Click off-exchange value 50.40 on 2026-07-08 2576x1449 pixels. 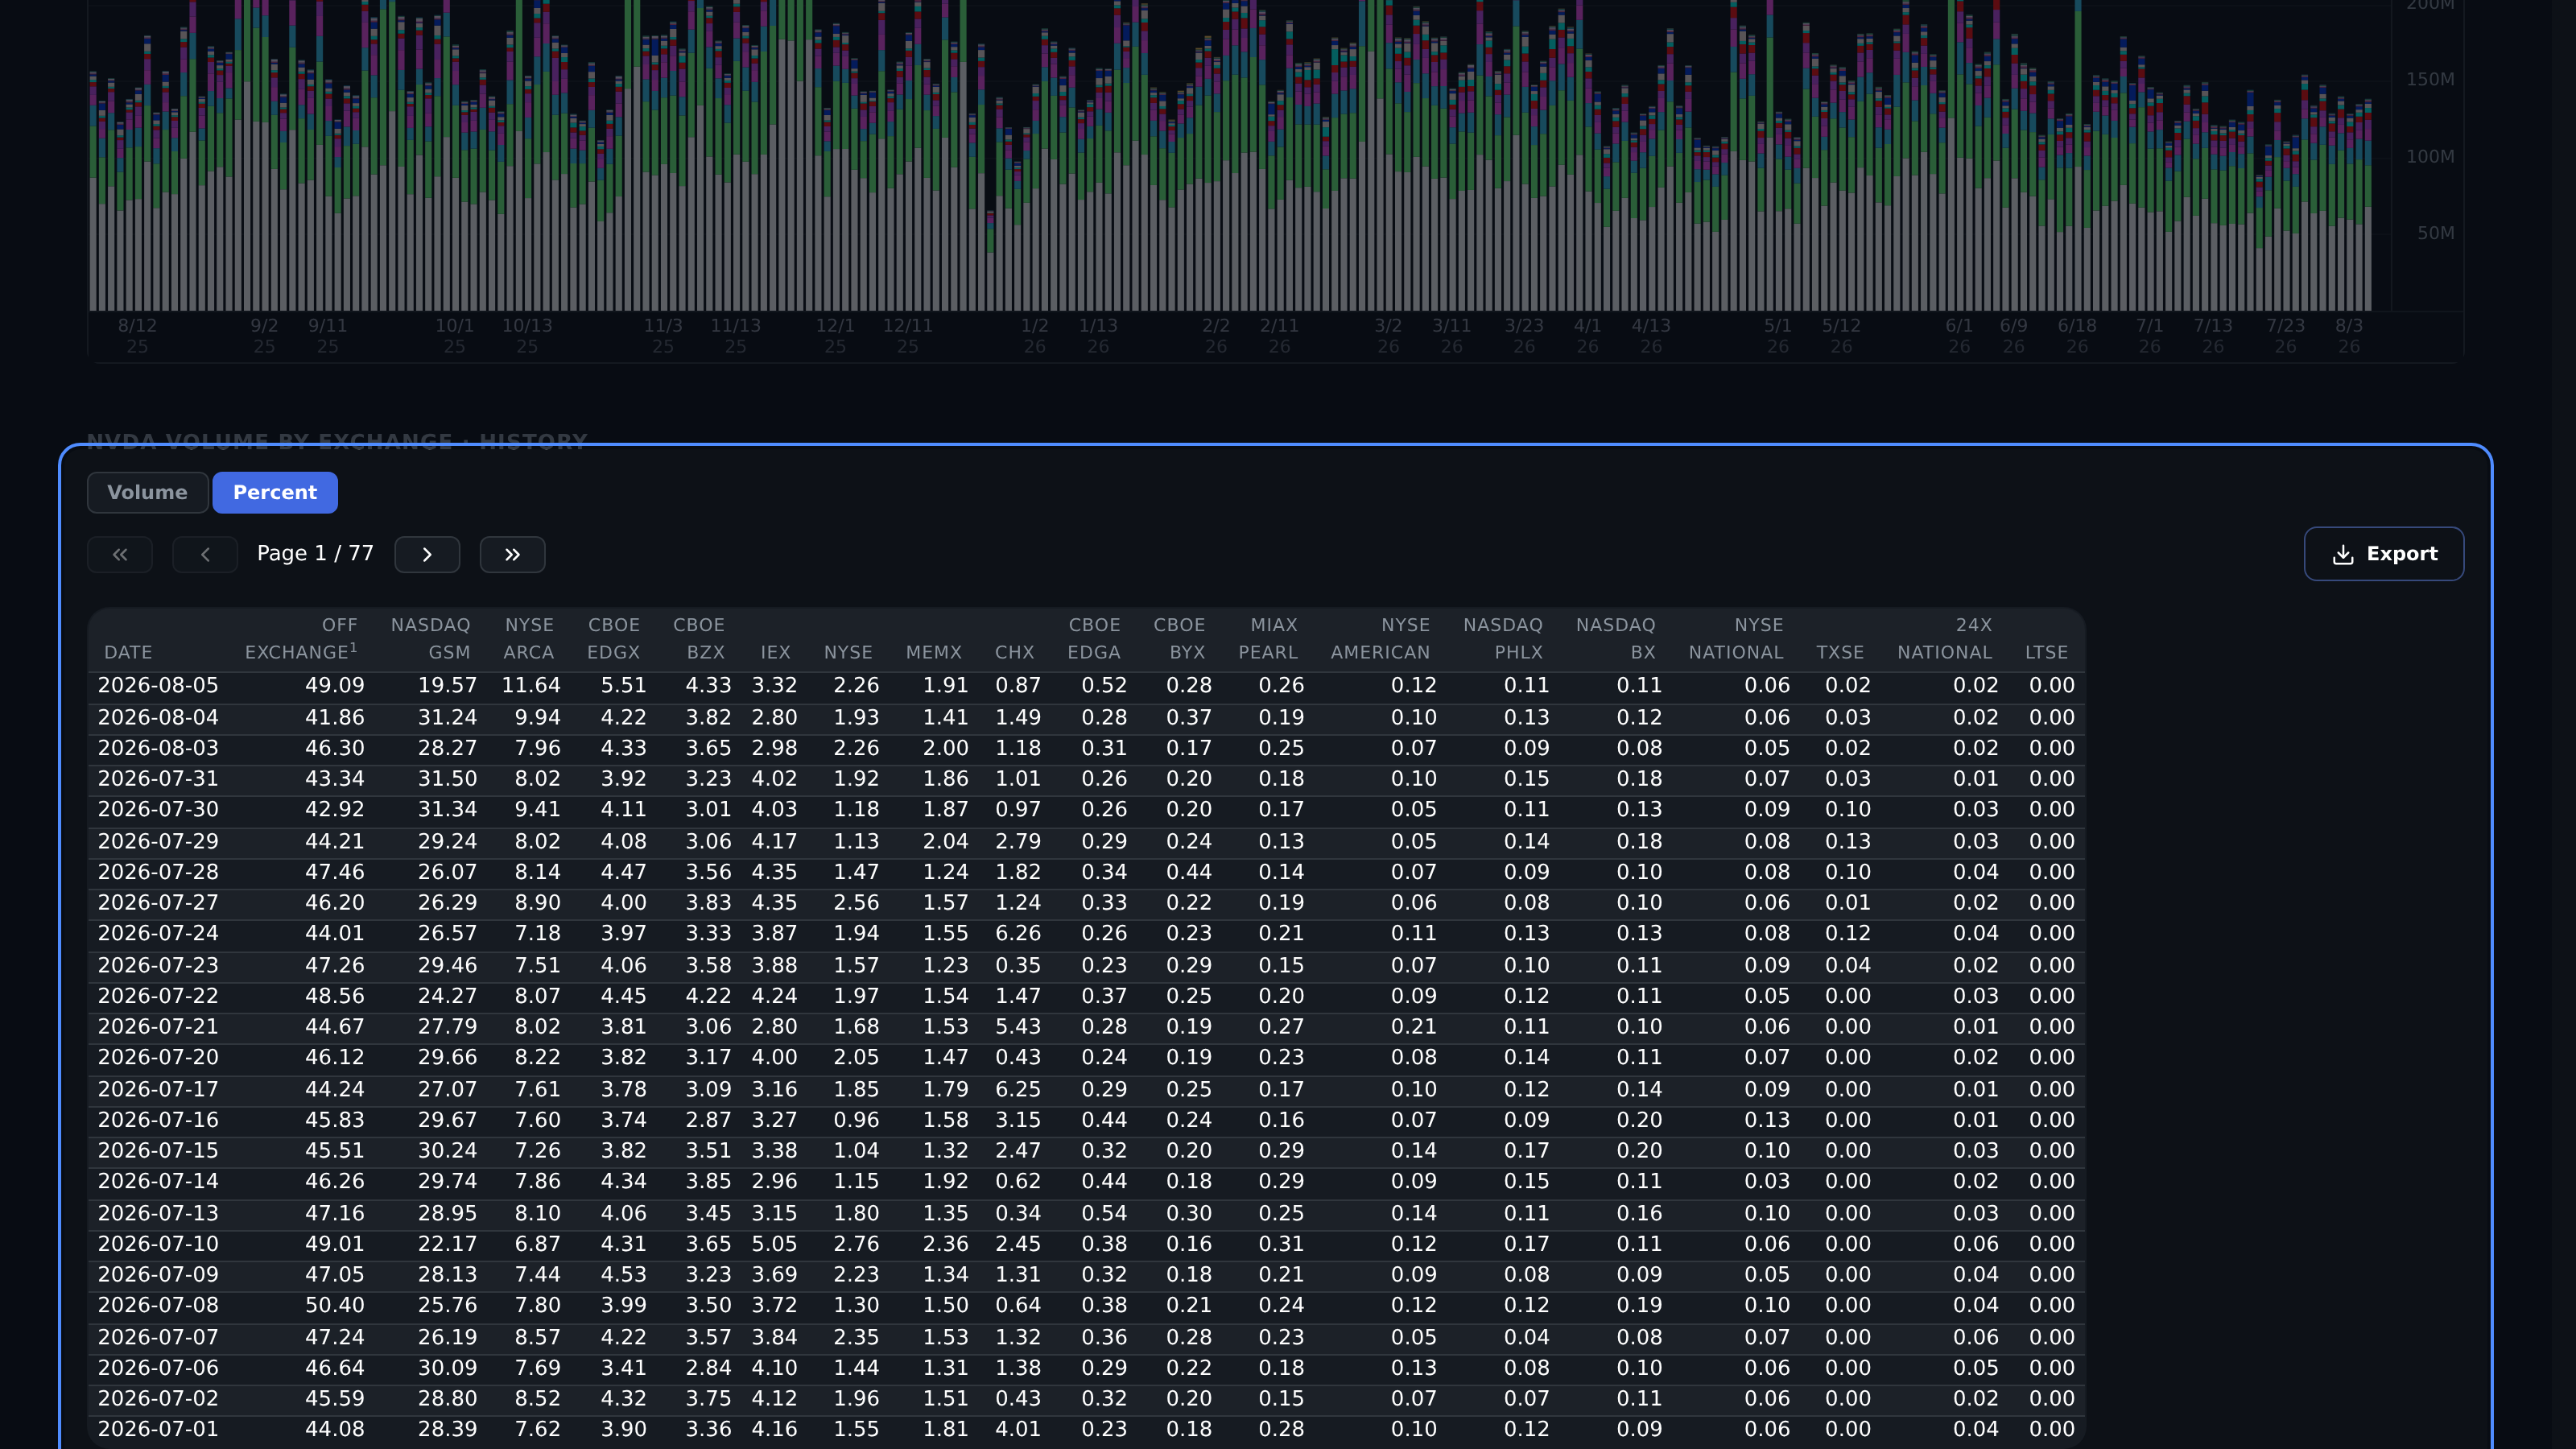pyautogui.click(x=334, y=1305)
